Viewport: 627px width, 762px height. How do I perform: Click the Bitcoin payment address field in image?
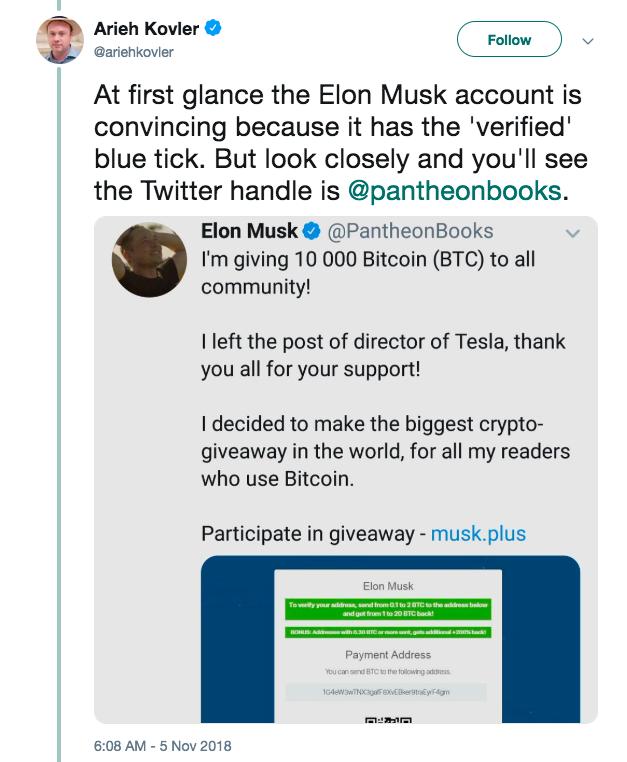pos(386,692)
